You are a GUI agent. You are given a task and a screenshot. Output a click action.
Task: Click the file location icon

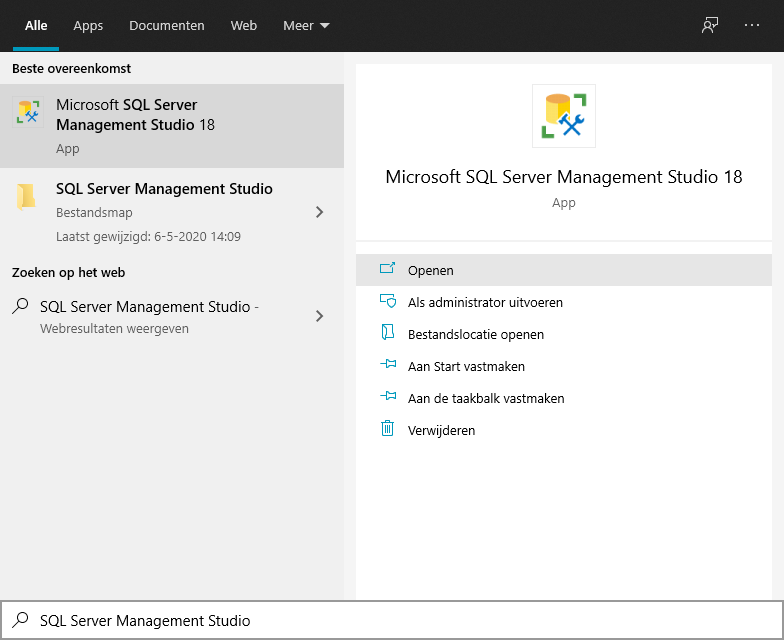pos(388,332)
